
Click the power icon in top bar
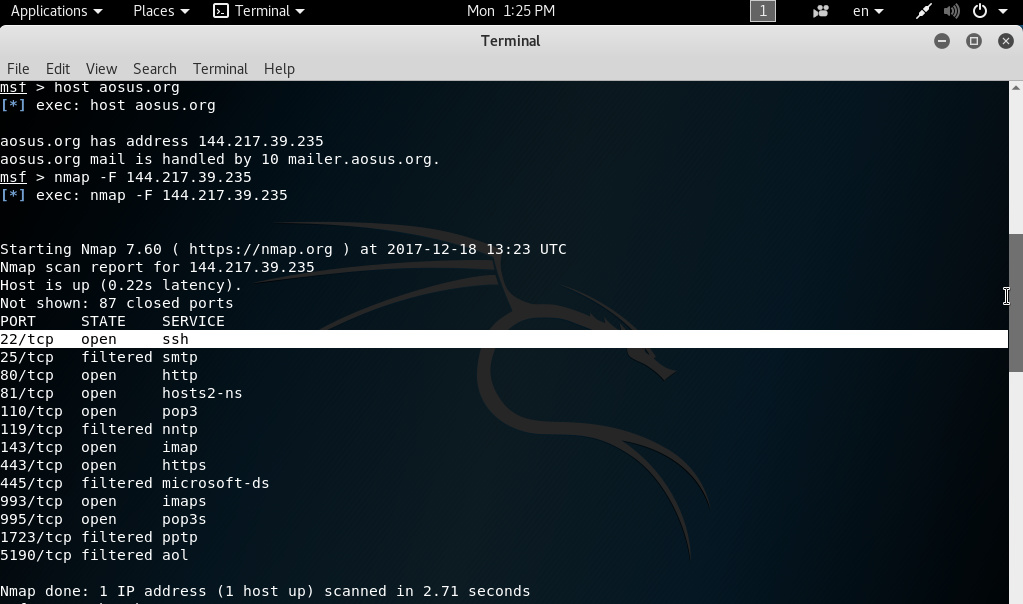[980, 11]
